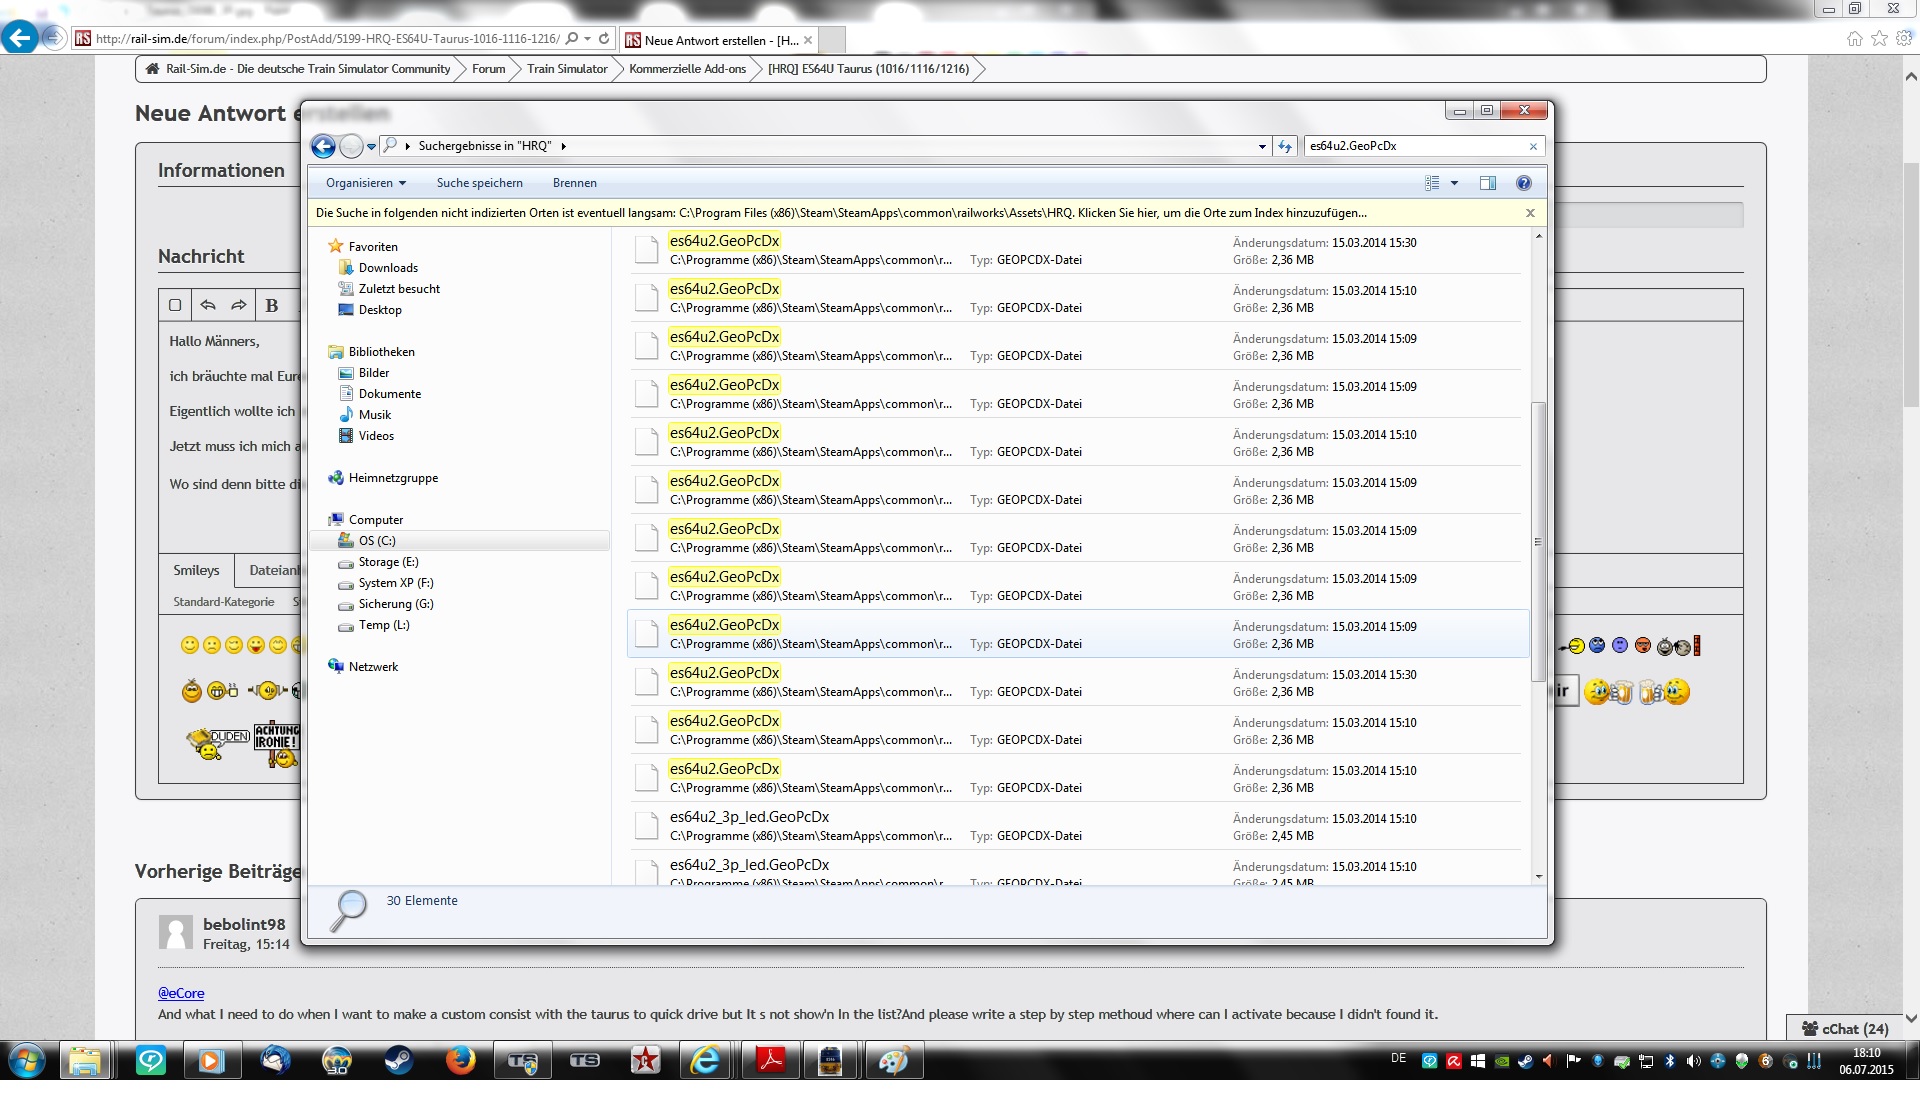Open the Organisieren dropdown menu
Image resolution: width=1920 pixels, height=1104 pixels.
366,183
